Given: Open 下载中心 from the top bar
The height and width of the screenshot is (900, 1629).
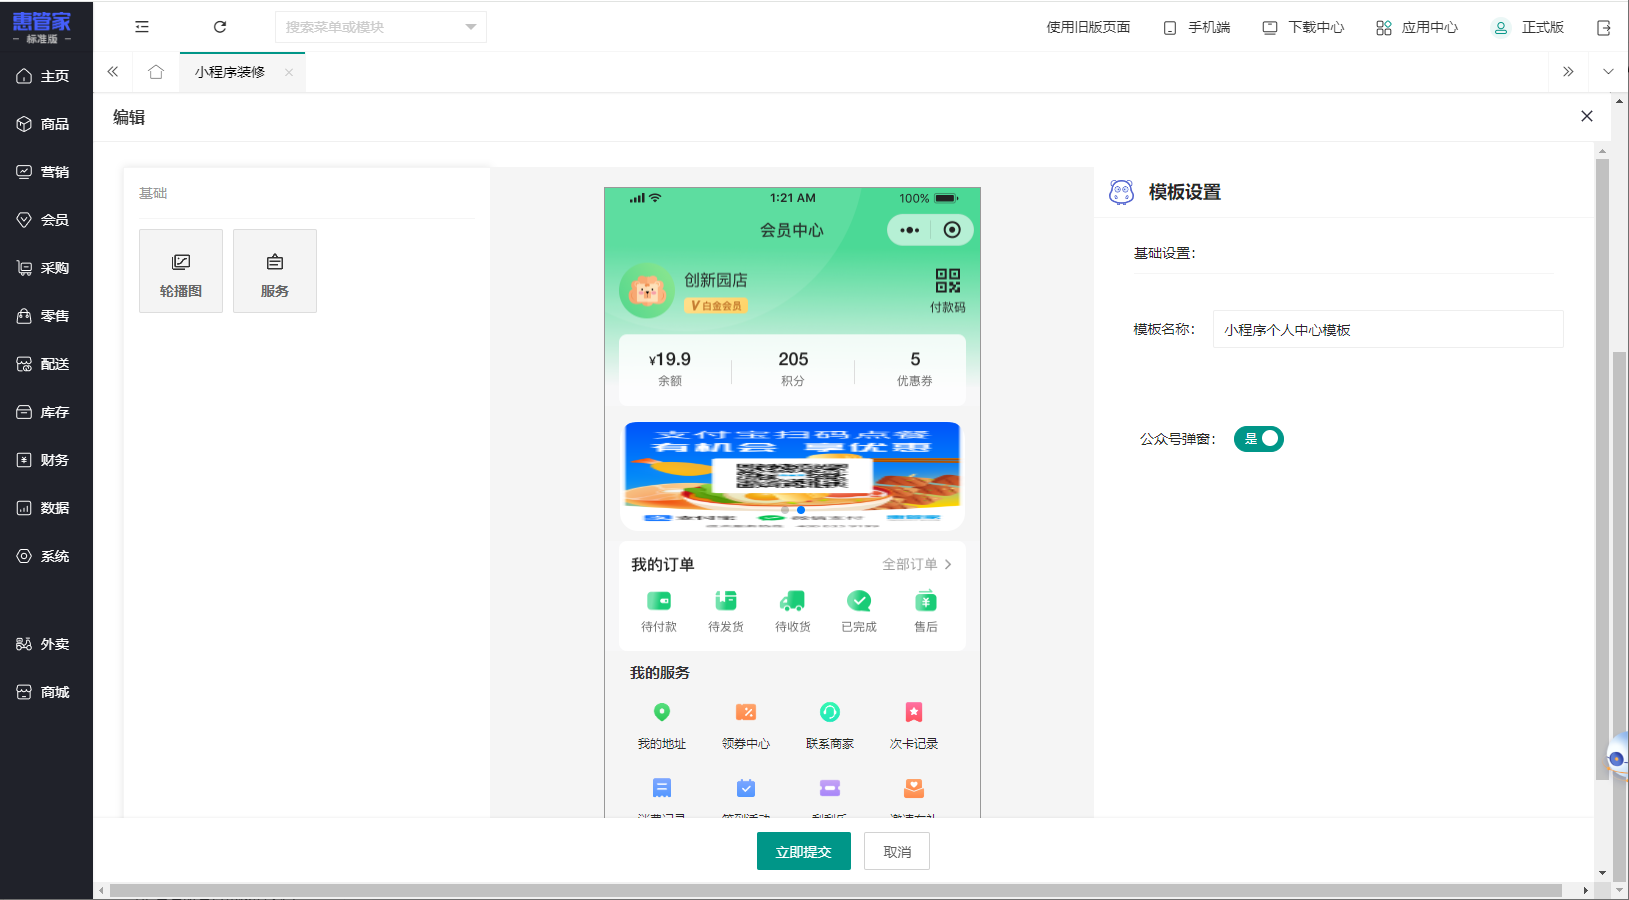Looking at the screenshot, I should tap(1303, 28).
